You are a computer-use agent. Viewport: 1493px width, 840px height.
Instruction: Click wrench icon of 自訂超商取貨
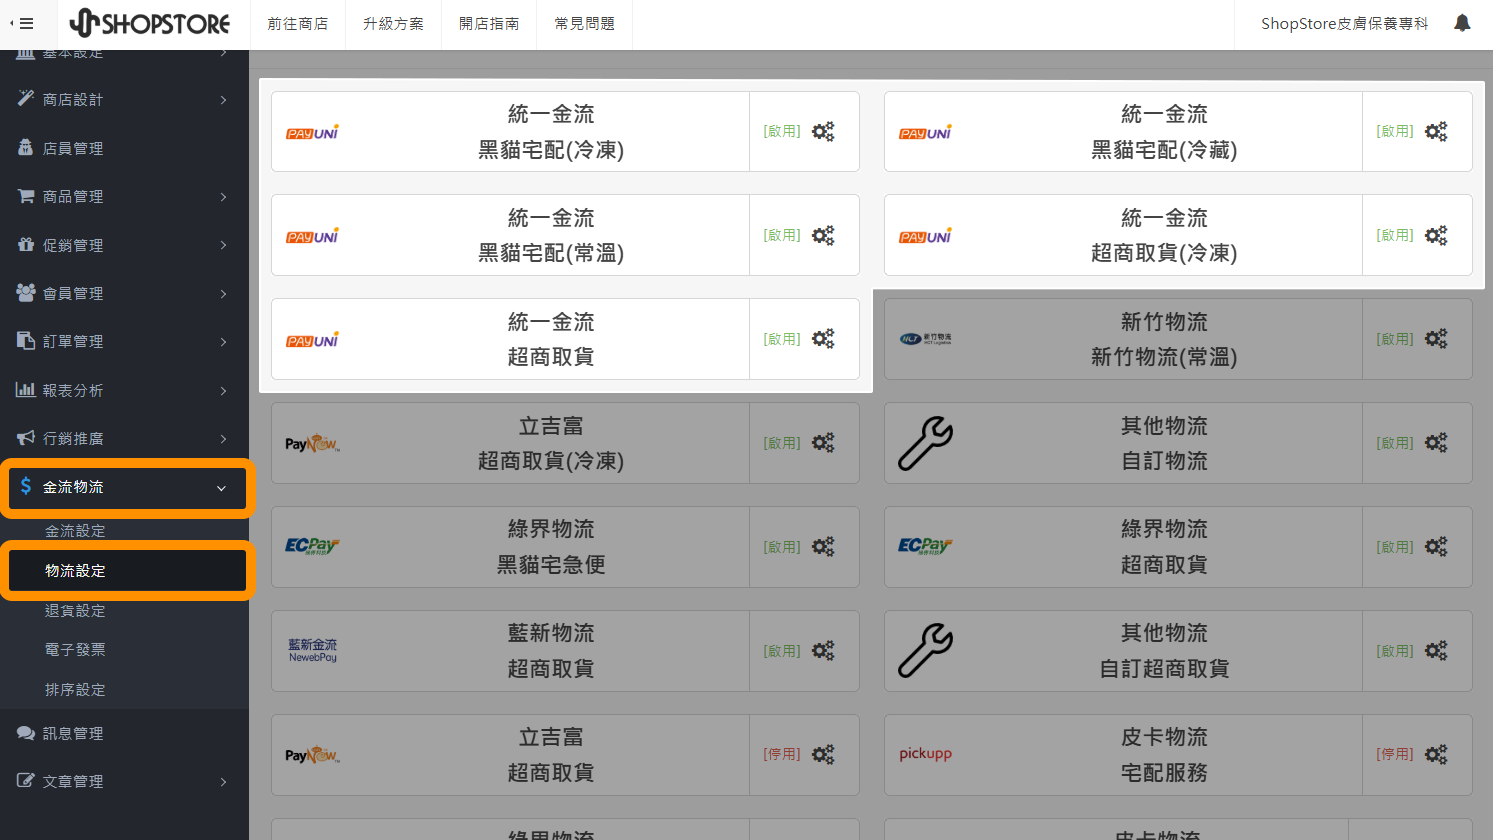tap(925, 651)
